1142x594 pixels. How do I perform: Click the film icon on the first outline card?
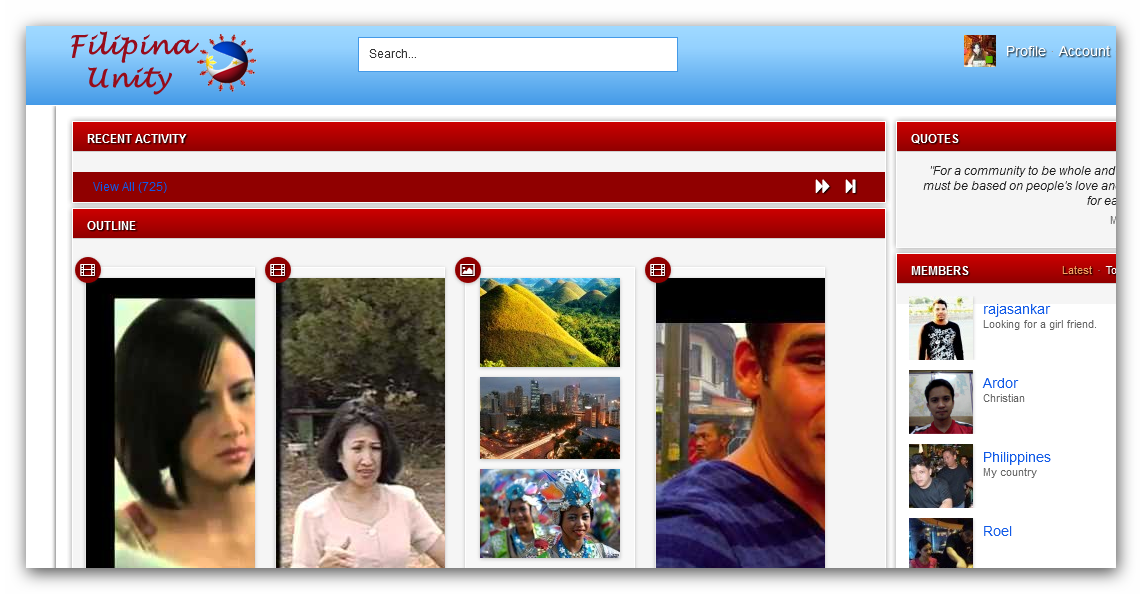(x=88, y=270)
